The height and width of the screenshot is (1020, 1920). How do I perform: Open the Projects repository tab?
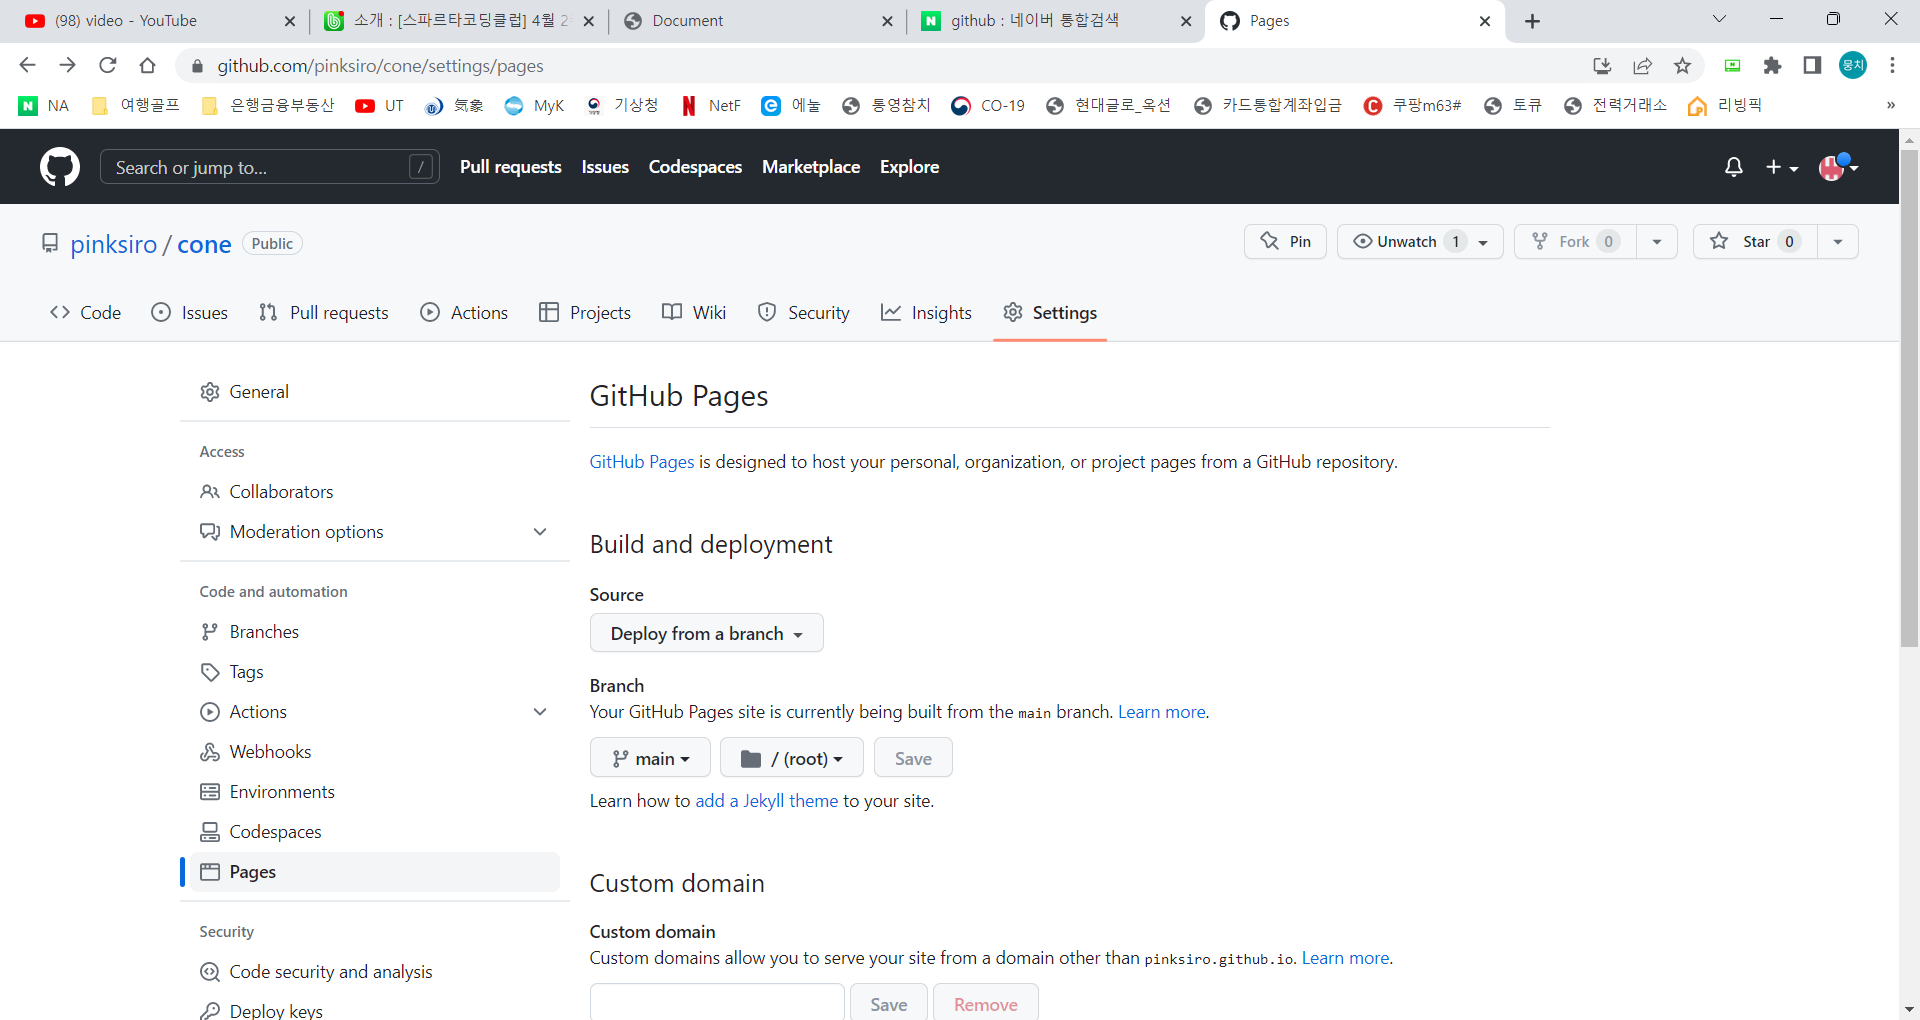tap(585, 313)
